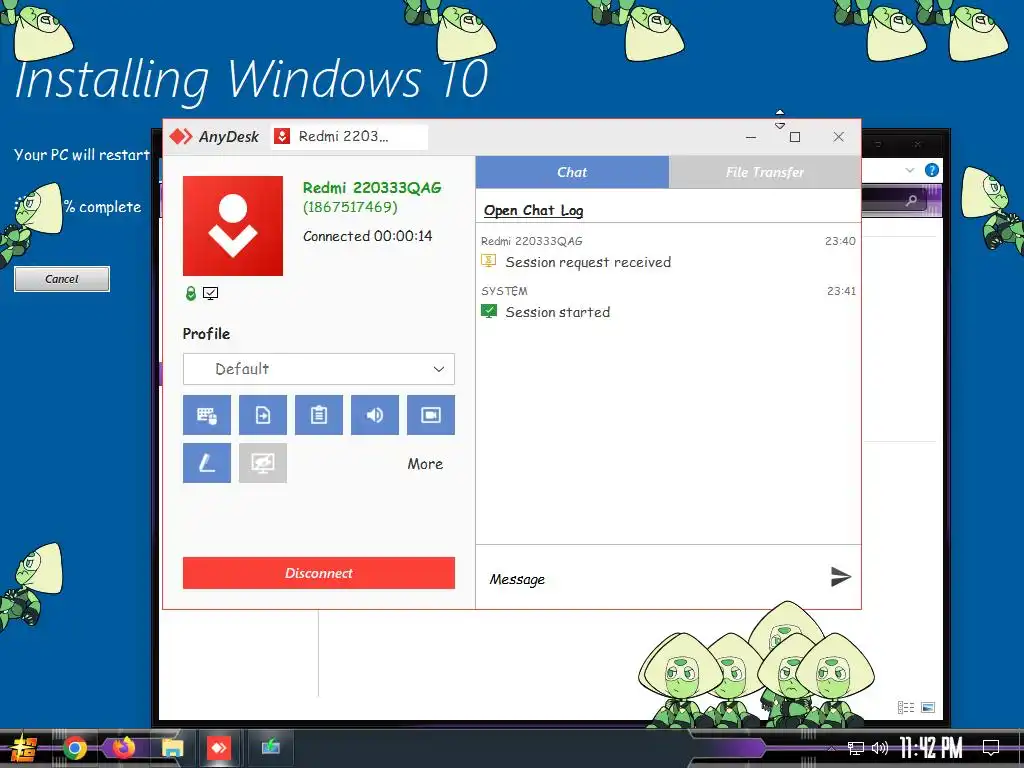Open help in background Explorer window
Screen dimensions: 1024x768
coord(932,170)
